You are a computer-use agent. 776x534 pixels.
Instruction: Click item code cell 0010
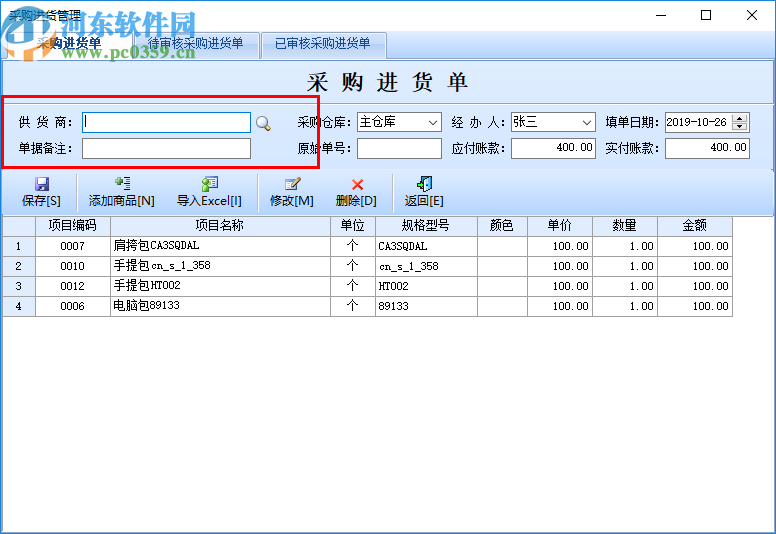coord(73,266)
